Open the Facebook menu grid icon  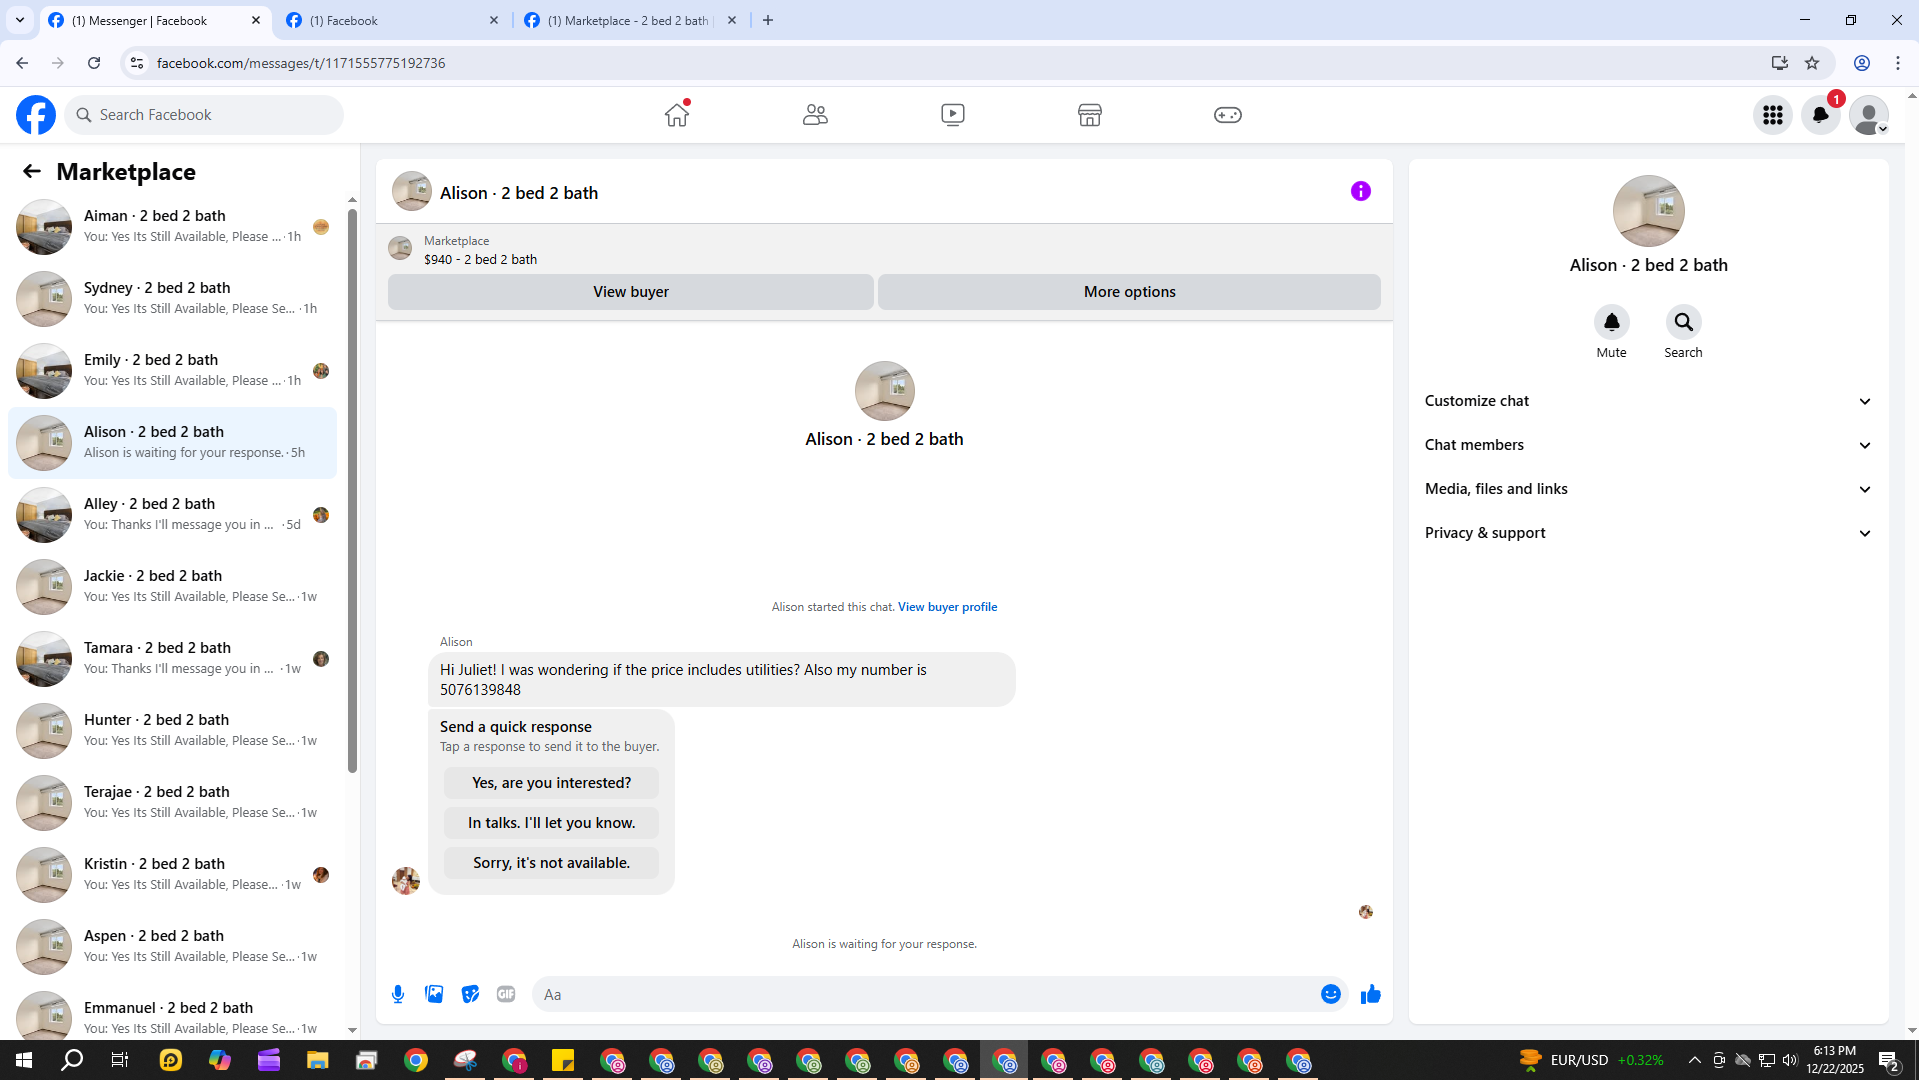1773,115
